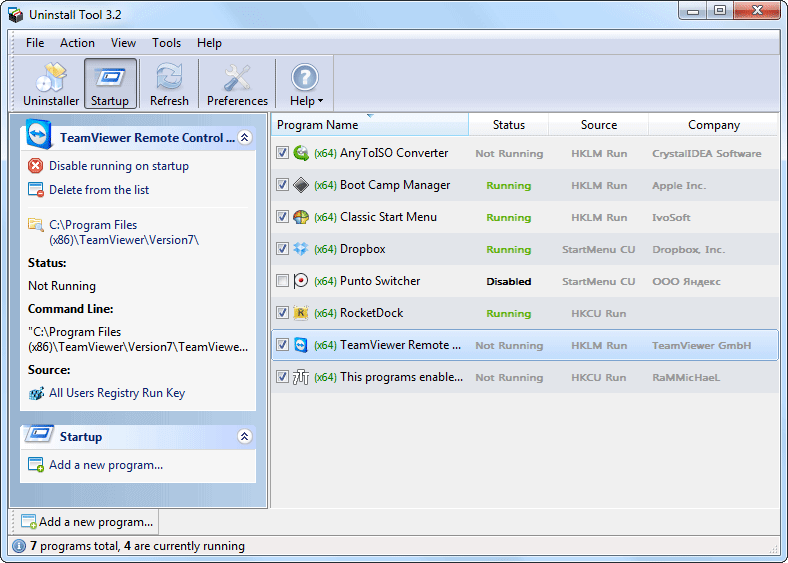Collapse the Startup side panel
This screenshot has height=563, width=788.
[245, 436]
